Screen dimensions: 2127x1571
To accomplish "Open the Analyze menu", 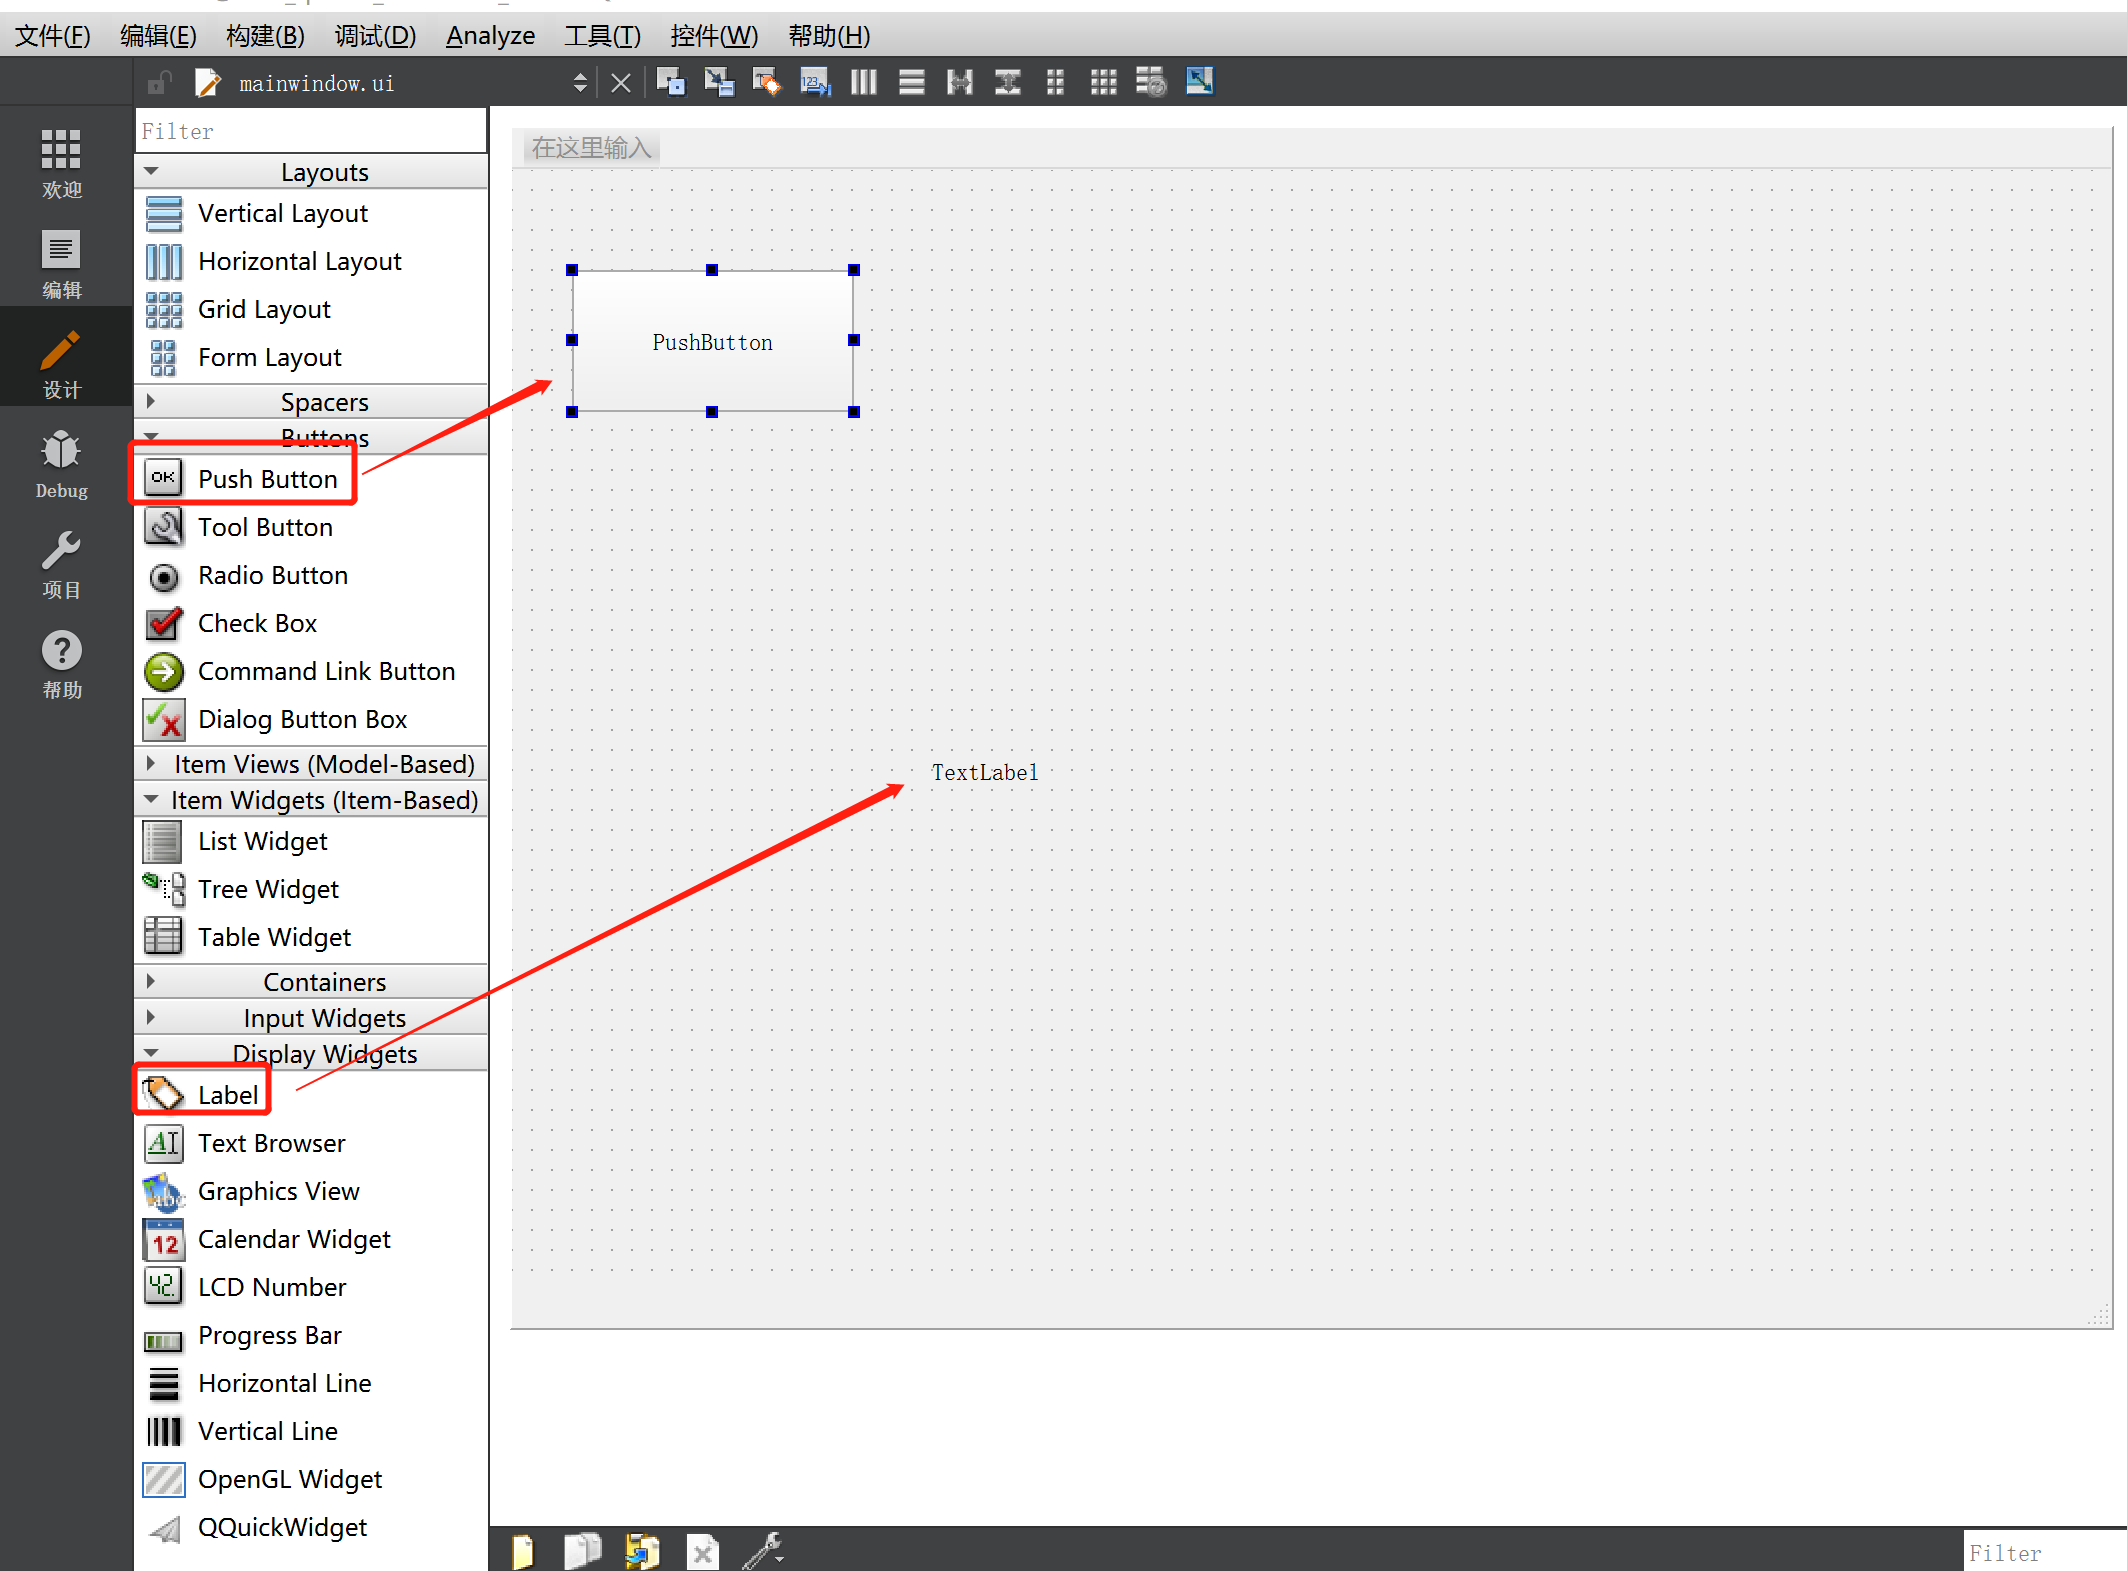I will click(x=490, y=36).
